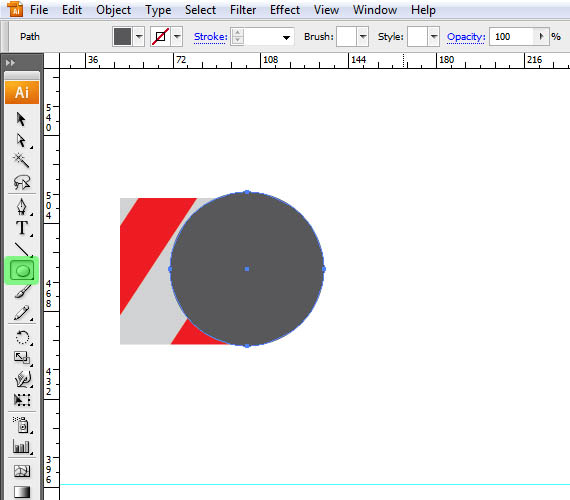
Task: Open the fill color dropdown arrow
Action: click(139, 36)
